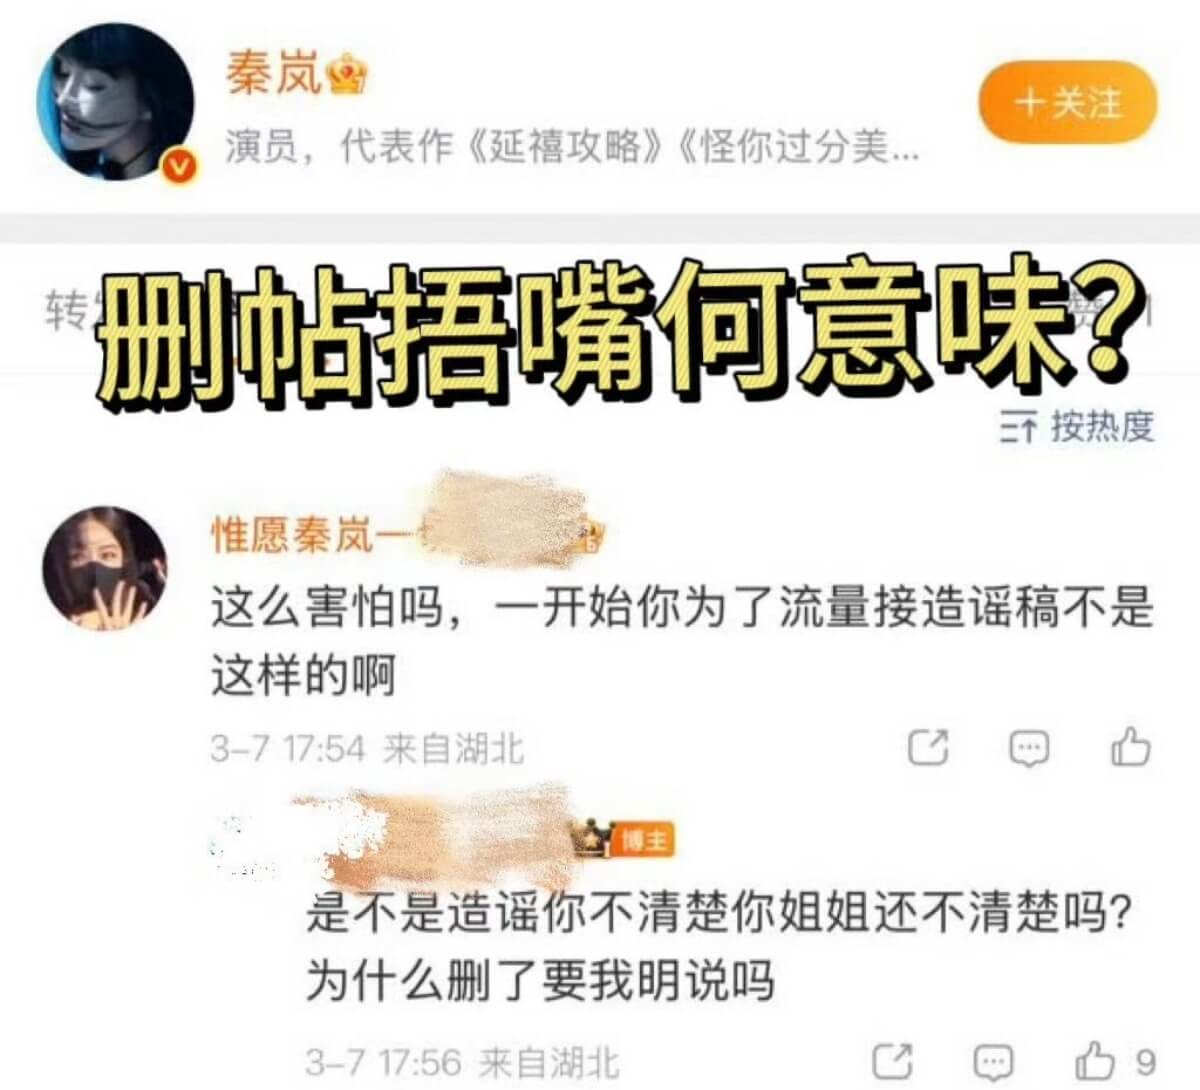Share the 17:54 comment
This screenshot has width=1200, height=1090.
(x=927, y=747)
